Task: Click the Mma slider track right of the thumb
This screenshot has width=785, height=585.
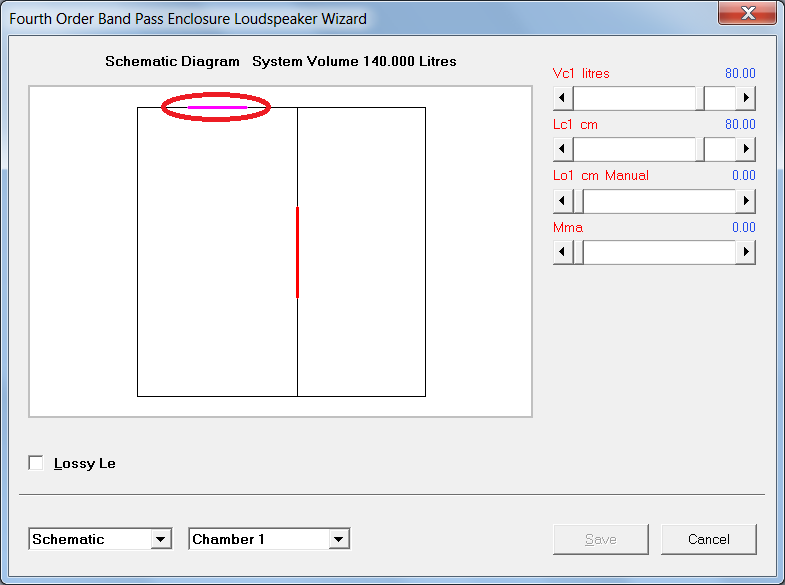Action: coord(659,252)
